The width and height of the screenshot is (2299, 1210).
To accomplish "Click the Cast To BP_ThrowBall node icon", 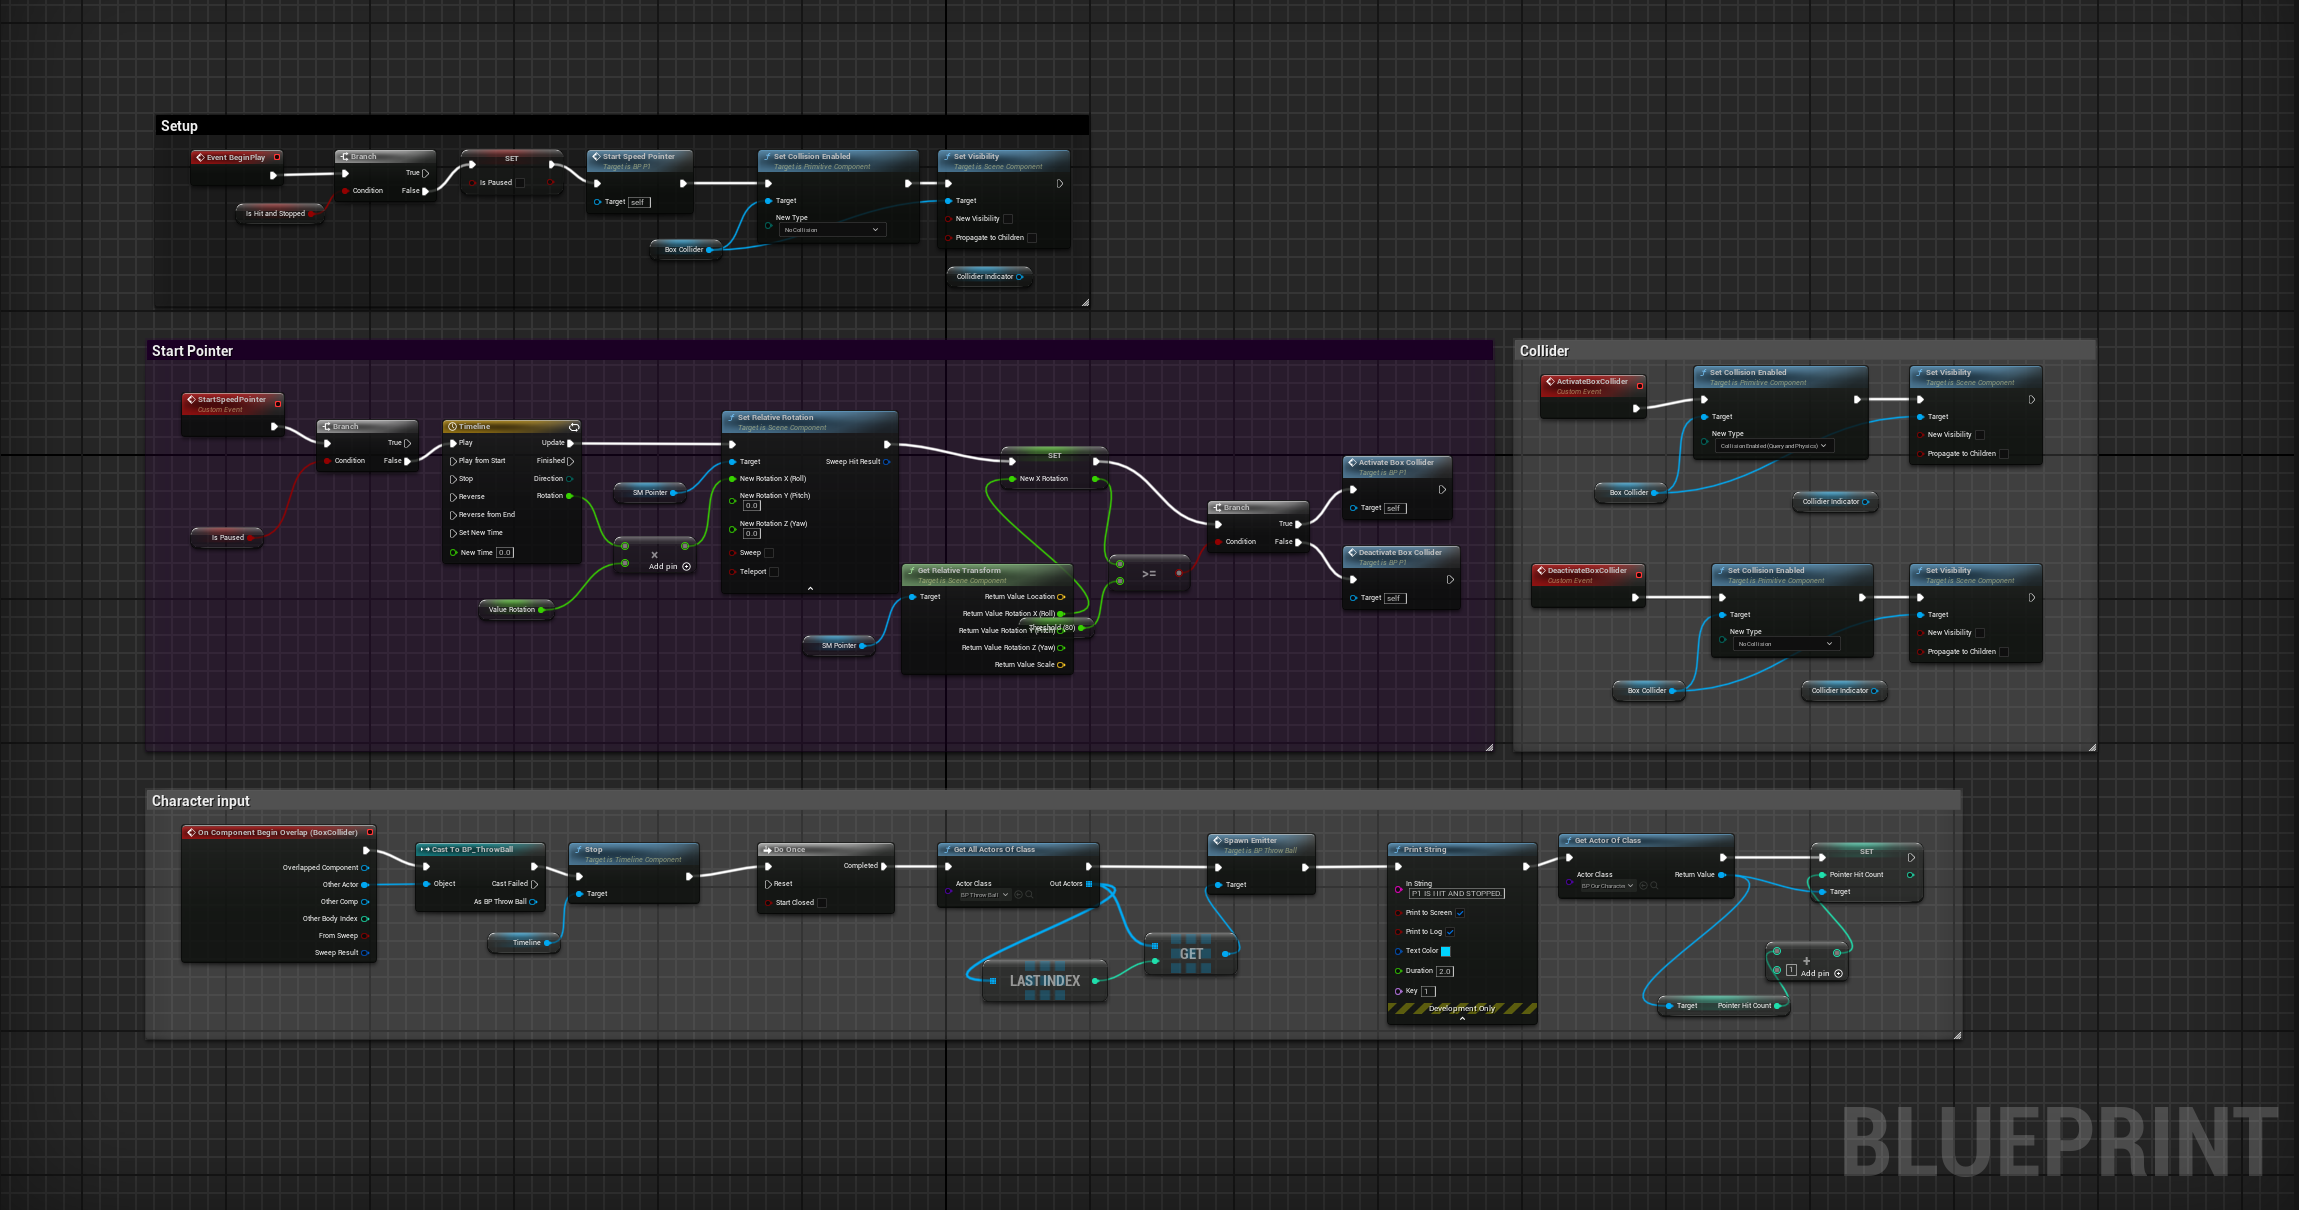I will (425, 850).
